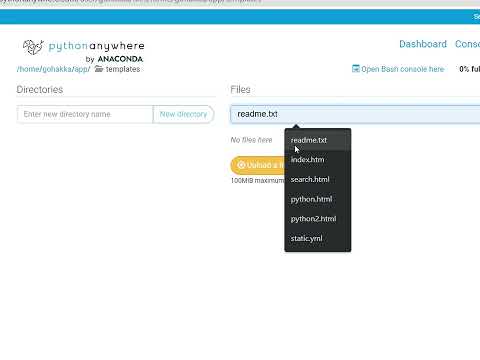
Task: Click the New directory button
Action: tap(183, 114)
